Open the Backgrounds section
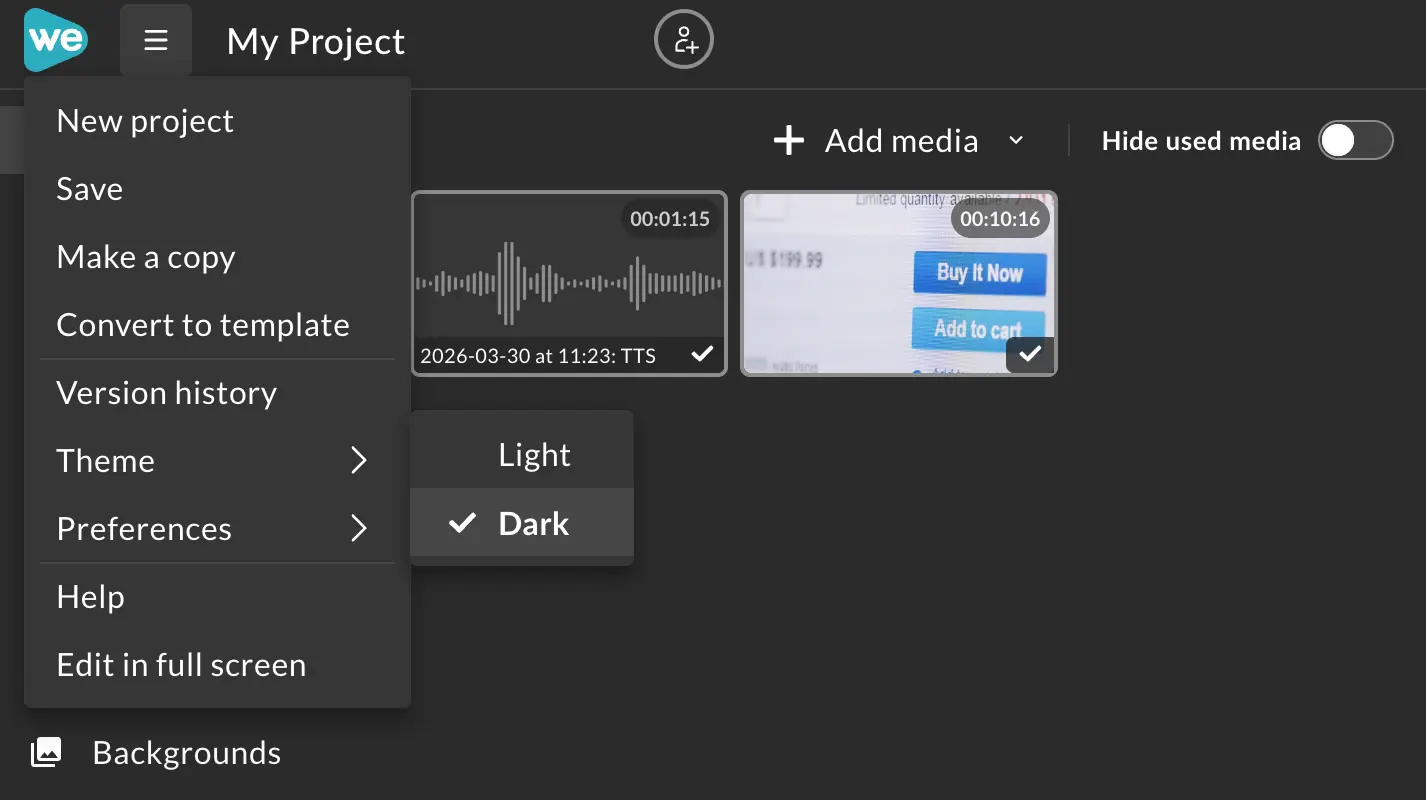1426x800 pixels. click(x=155, y=753)
